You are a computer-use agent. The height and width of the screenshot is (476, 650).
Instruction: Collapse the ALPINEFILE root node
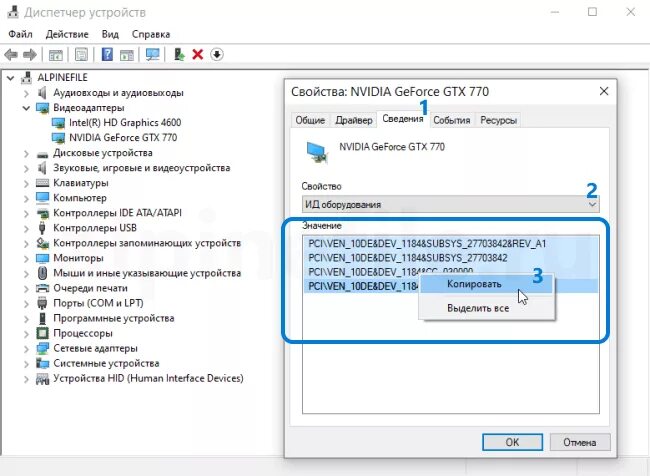(11, 78)
